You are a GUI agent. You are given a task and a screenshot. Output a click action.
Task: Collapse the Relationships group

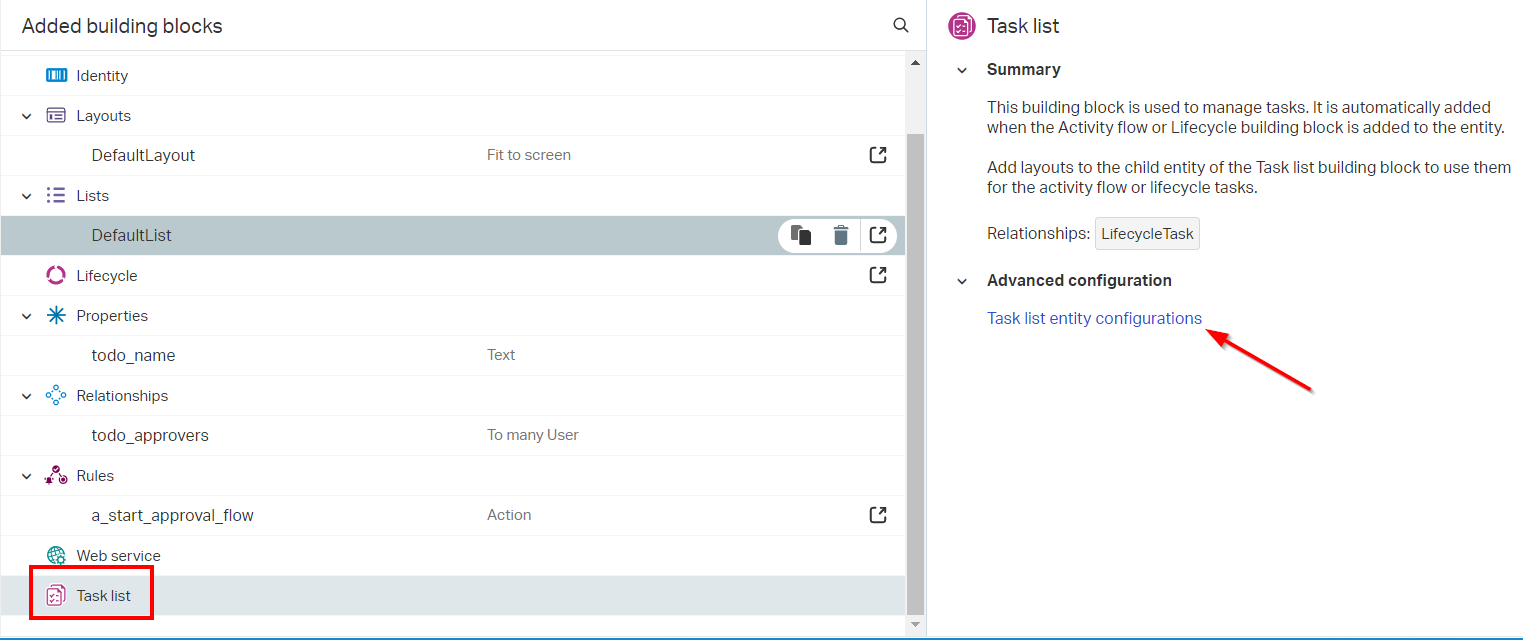pyautogui.click(x=27, y=396)
